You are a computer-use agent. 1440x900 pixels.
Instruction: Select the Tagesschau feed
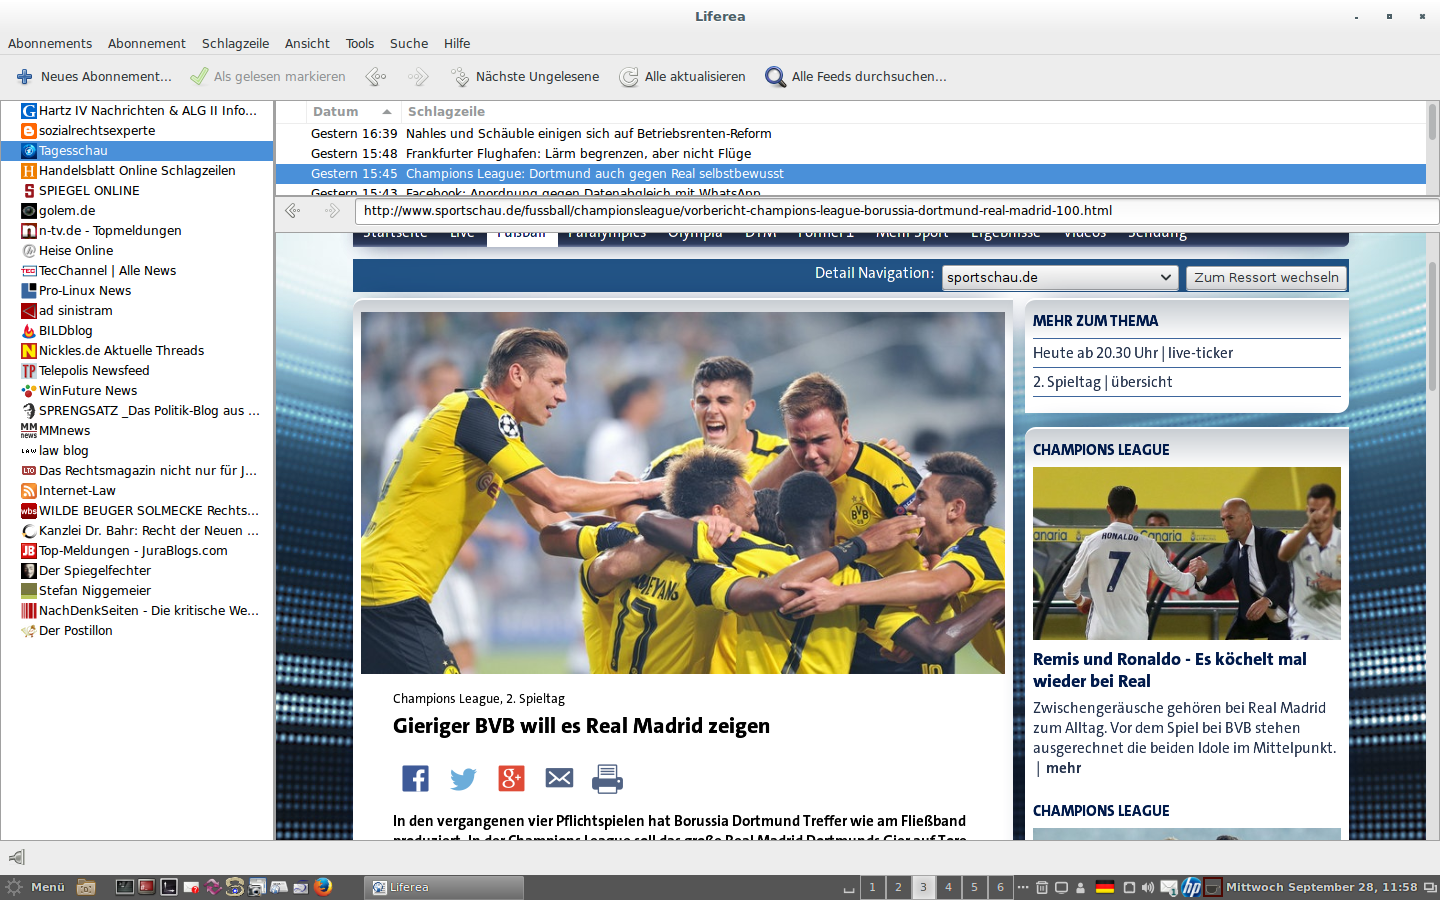pos(137,150)
